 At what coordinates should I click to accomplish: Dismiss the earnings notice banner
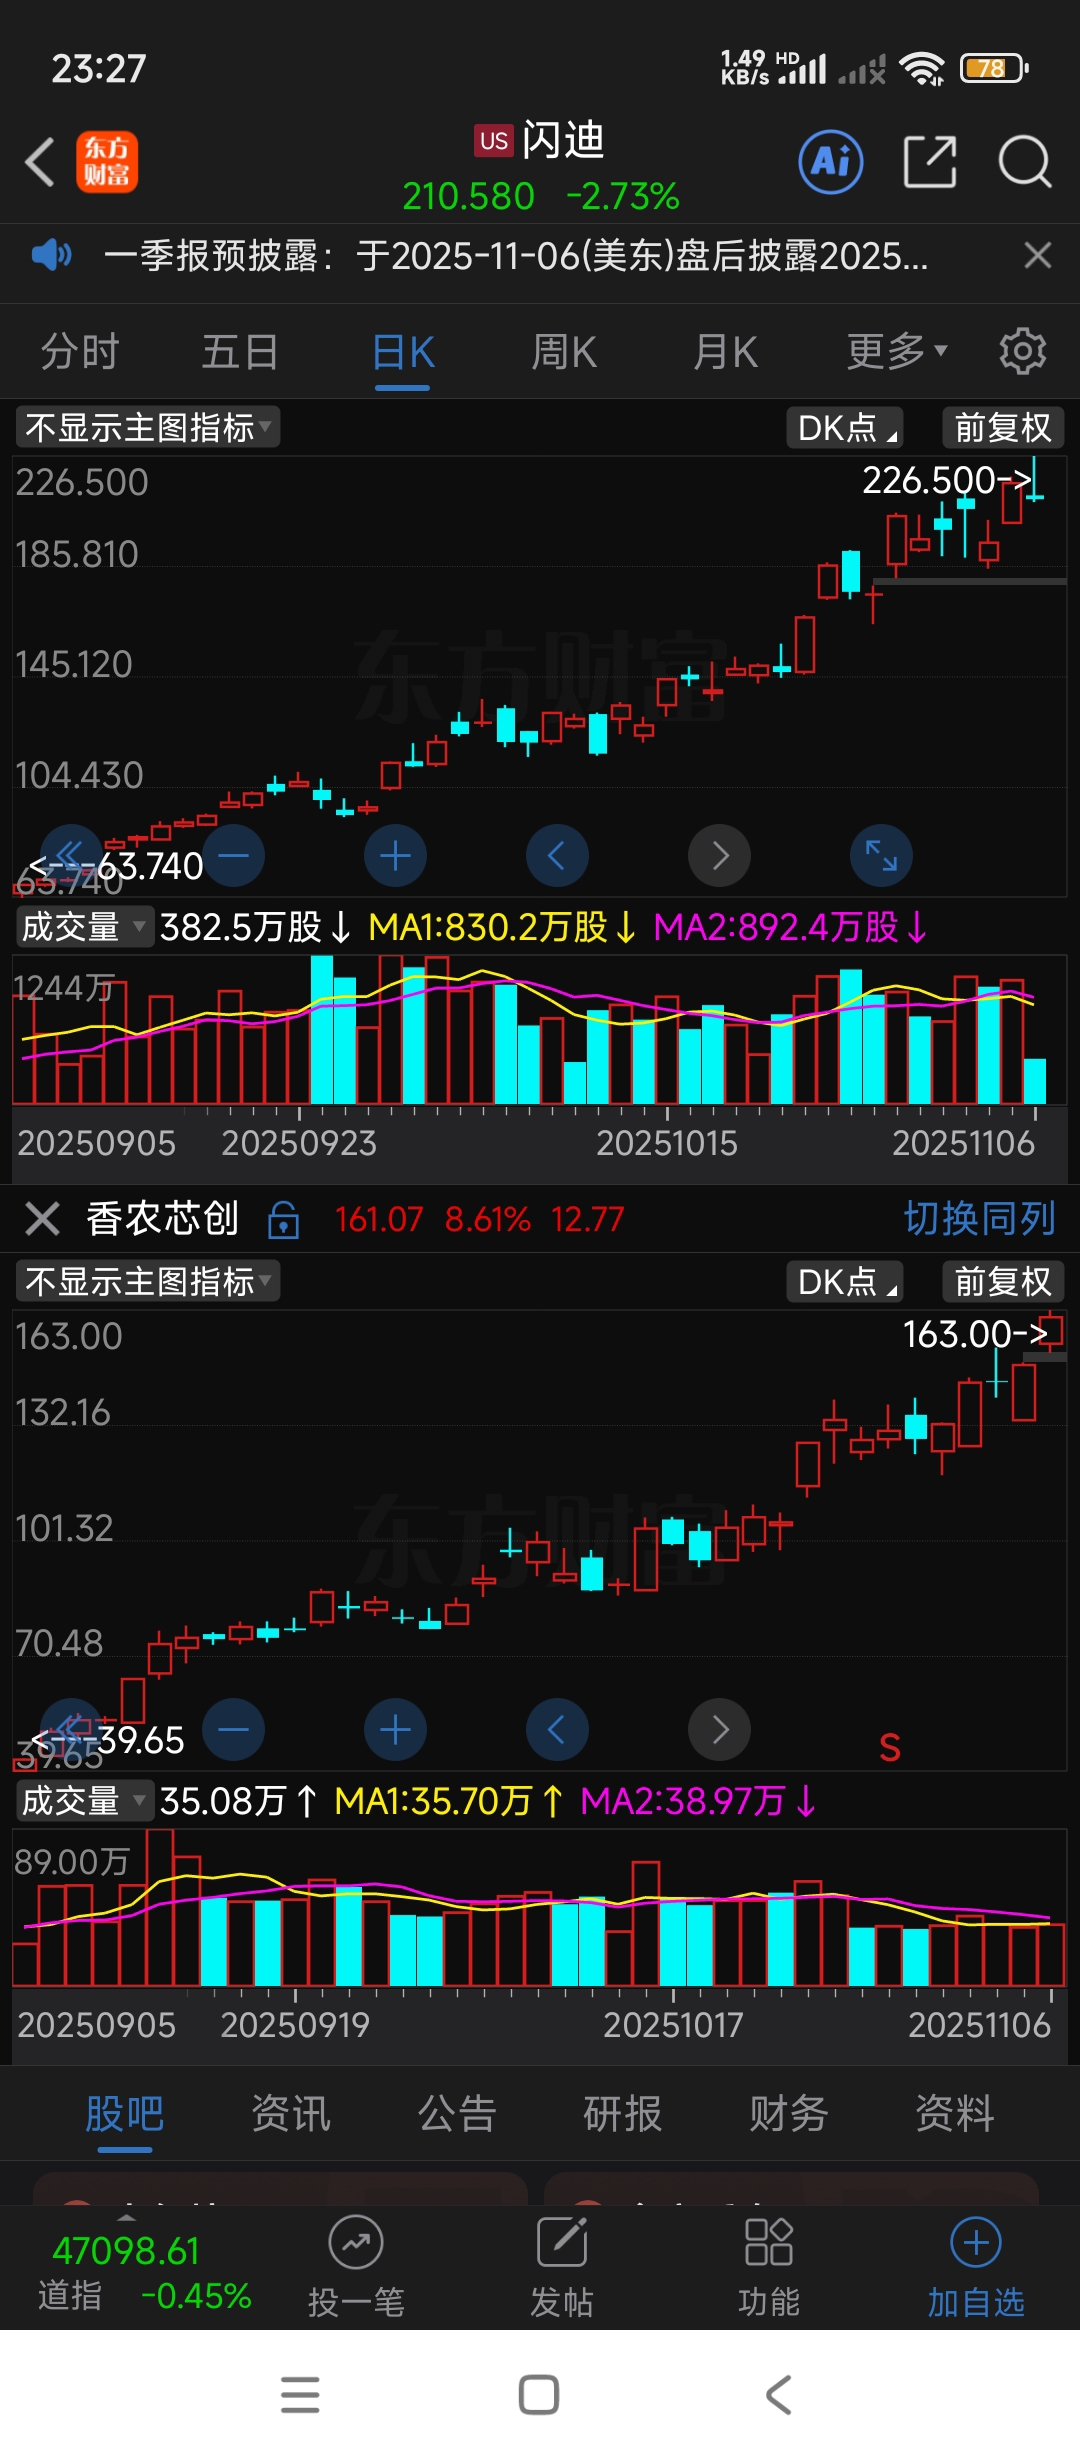tap(1038, 255)
